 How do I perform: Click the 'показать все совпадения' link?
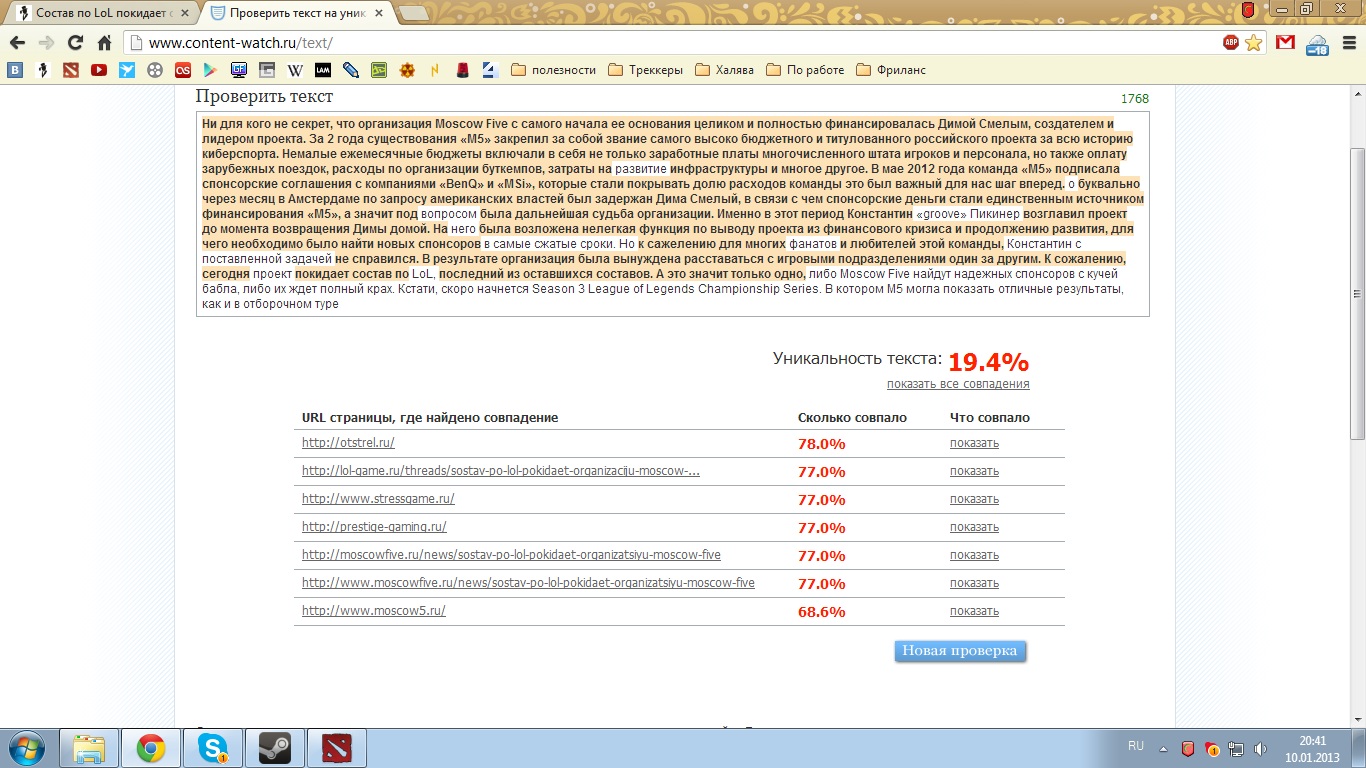coord(957,384)
